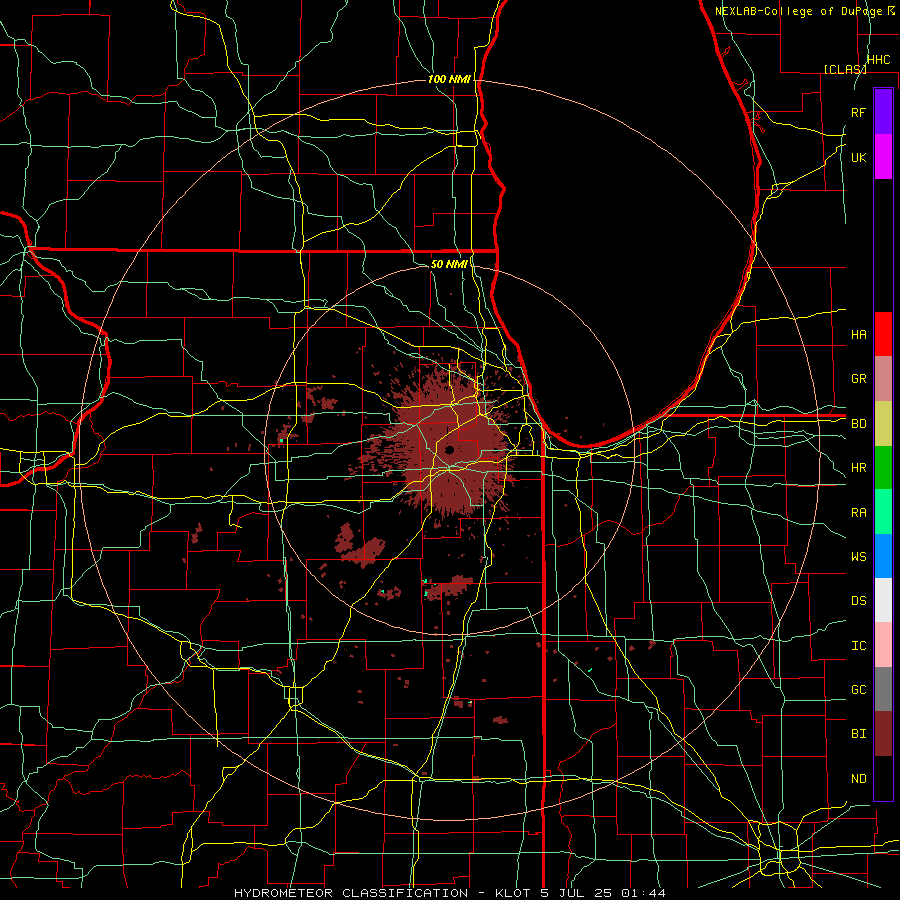Image resolution: width=900 pixels, height=900 pixels.
Task: Click the GR legend label
Action: tap(859, 379)
